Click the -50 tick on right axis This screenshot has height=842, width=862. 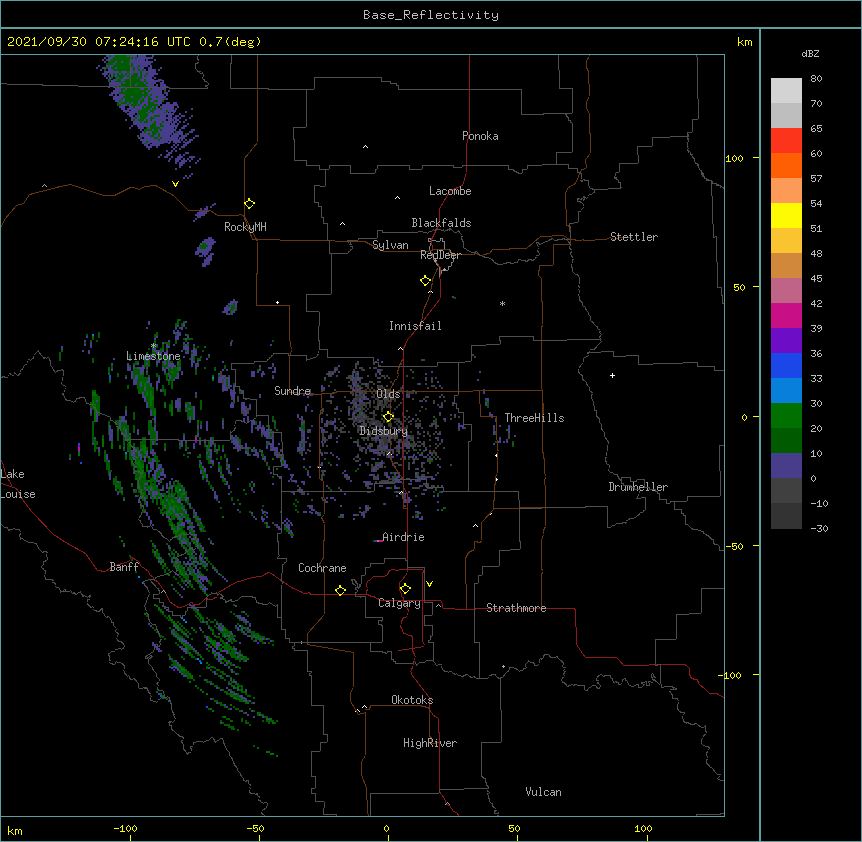pos(733,546)
